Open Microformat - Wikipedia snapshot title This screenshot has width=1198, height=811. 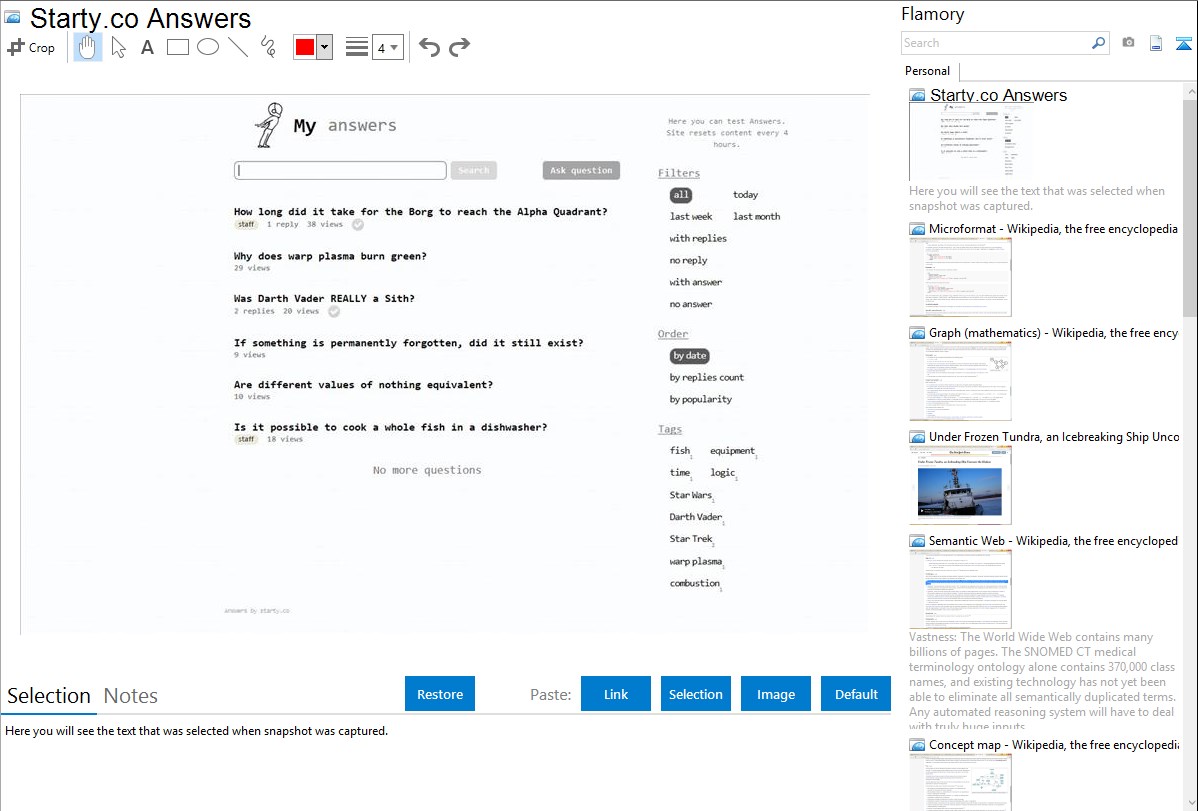[1053, 229]
